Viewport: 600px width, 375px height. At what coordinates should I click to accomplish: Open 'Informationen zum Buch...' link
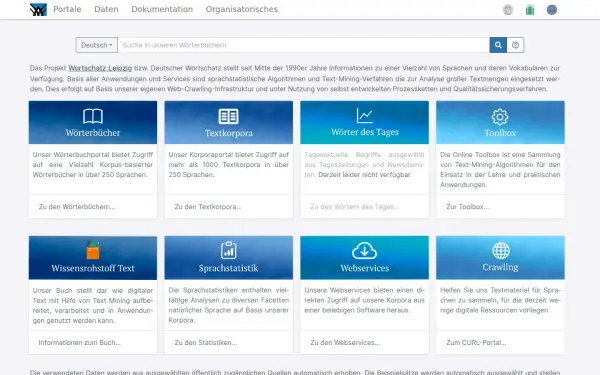80,342
